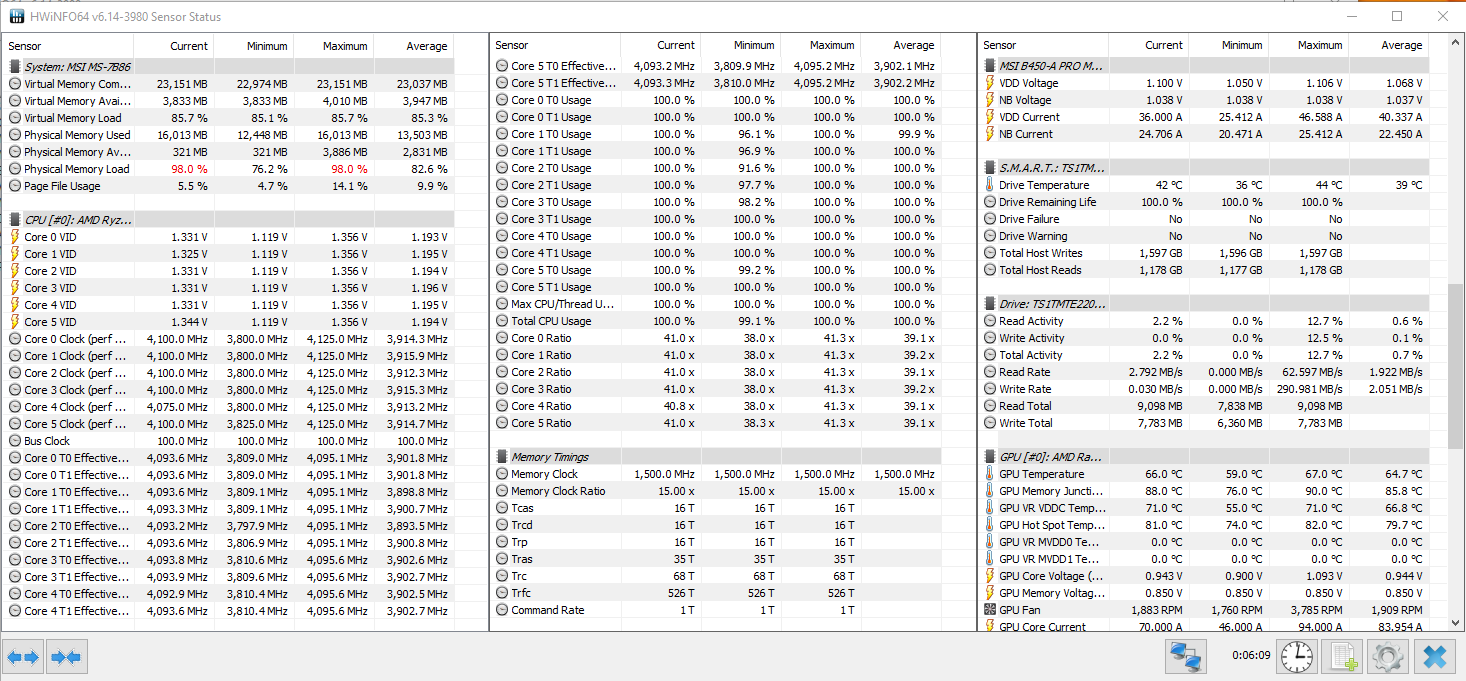Click the MSI B450-A PRO group icon
The width and height of the screenshot is (1466, 681).
pyautogui.click(x=990, y=66)
